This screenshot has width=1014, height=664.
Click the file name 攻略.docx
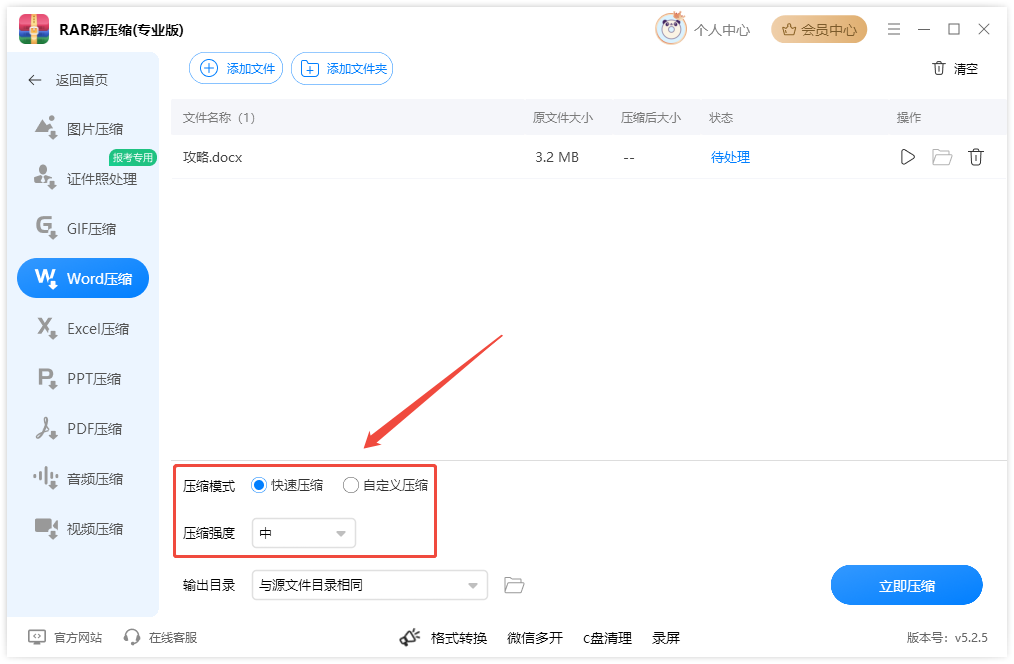(x=212, y=157)
